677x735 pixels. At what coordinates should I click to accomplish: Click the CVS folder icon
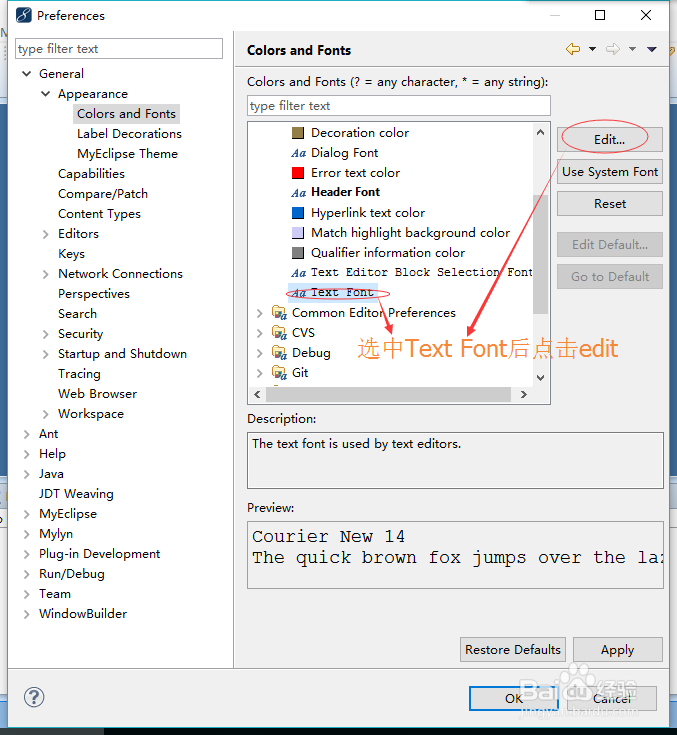[279, 333]
